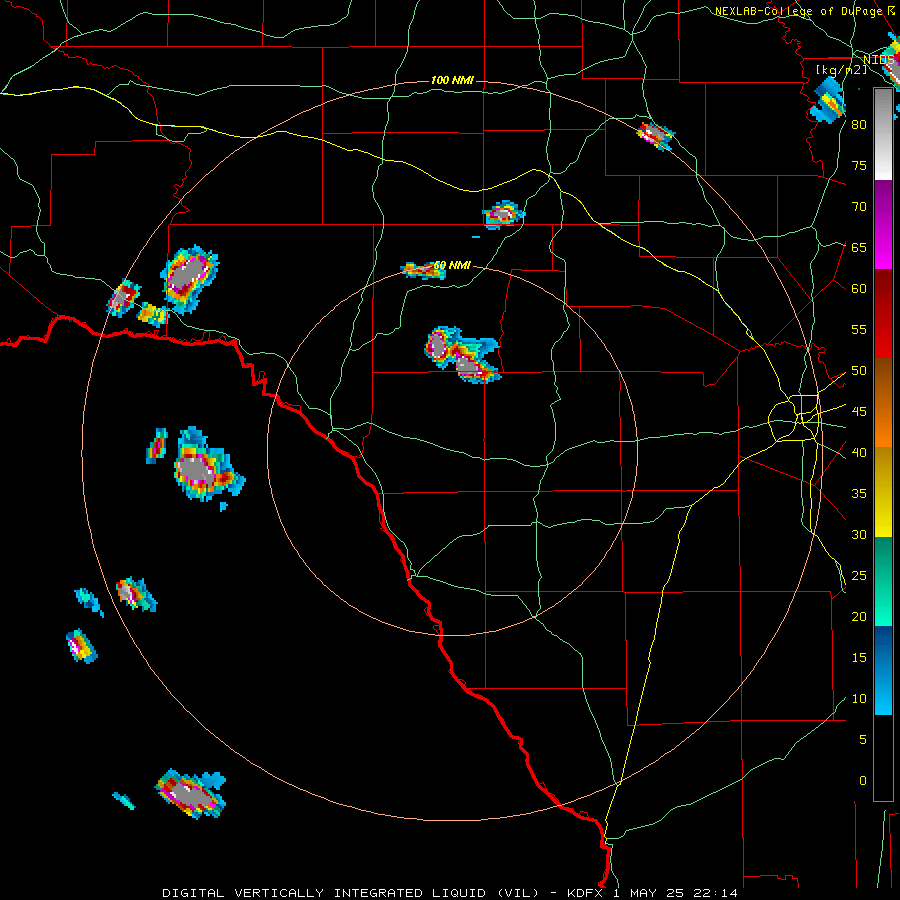This screenshot has width=900, height=900.
Task: Select the 60 NMI range ring label
Action: 452,265
